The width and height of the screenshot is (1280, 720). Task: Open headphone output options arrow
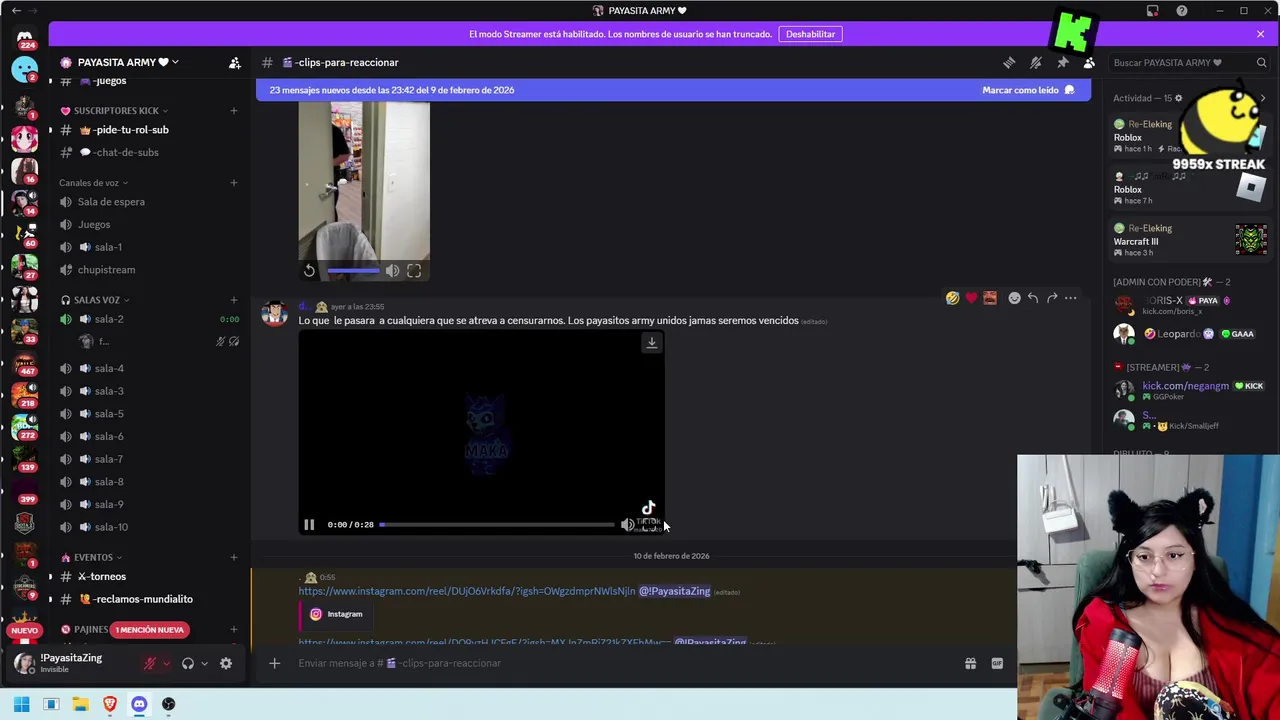point(204,663)
